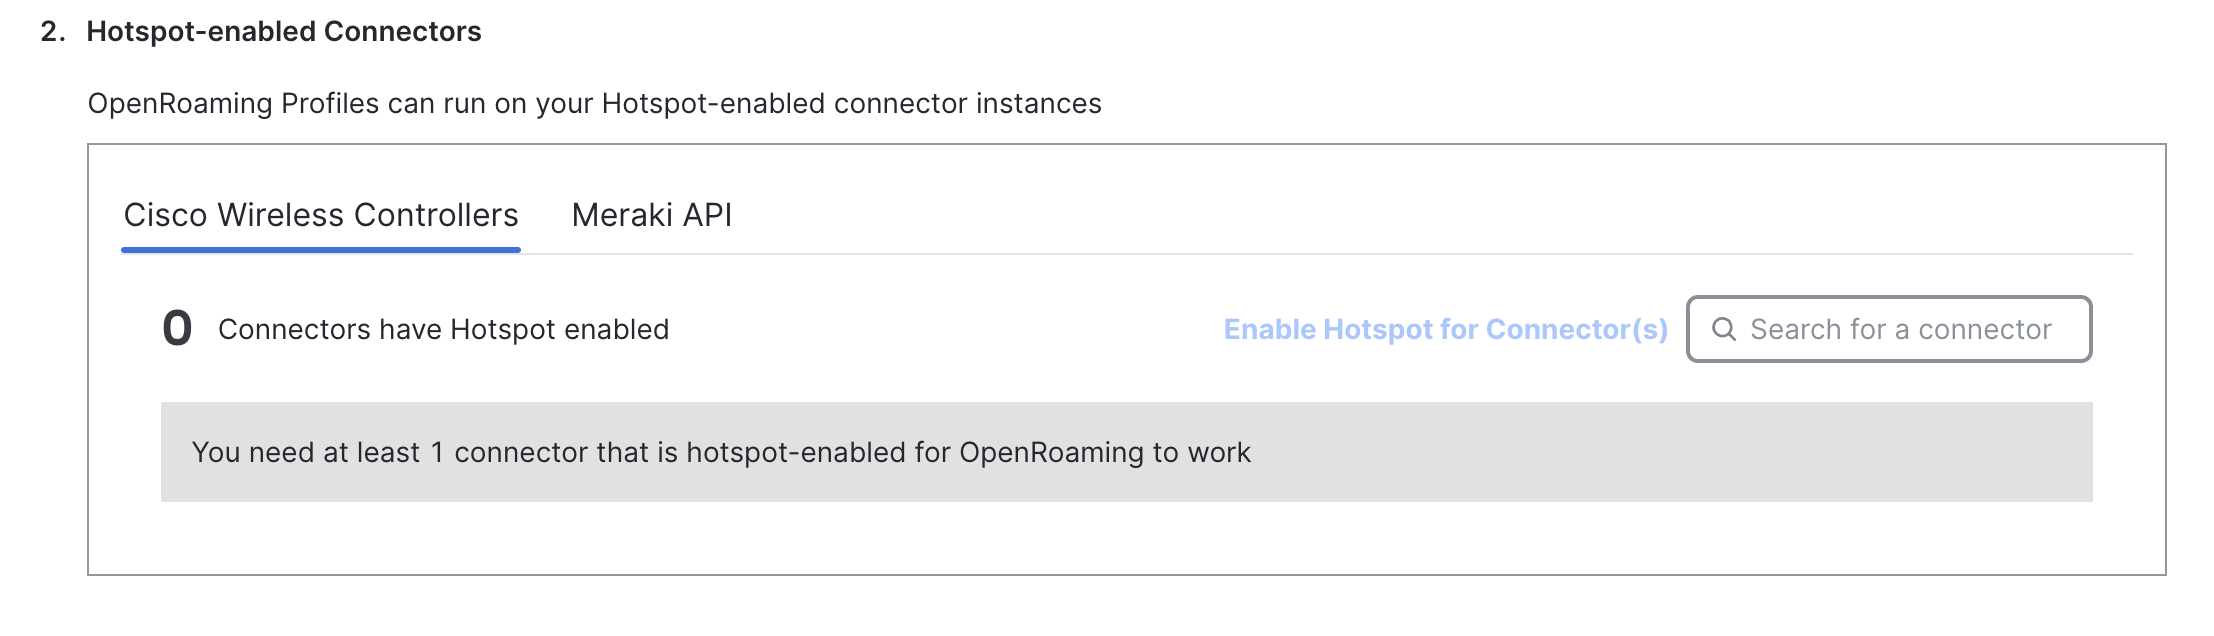Click the blue underline beneath the active tab
The width and height of the screenshot is (2214, 636).
coord(321,250)
